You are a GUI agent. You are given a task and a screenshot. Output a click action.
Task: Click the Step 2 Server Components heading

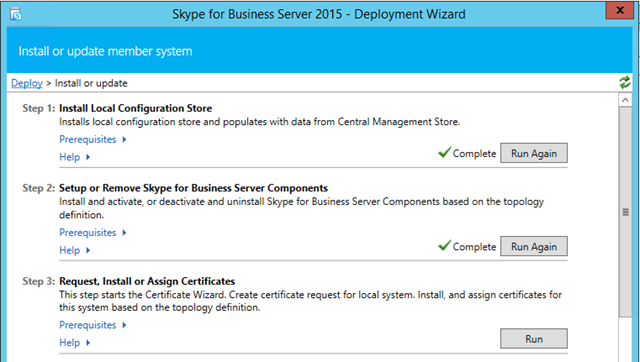[193, 188]
